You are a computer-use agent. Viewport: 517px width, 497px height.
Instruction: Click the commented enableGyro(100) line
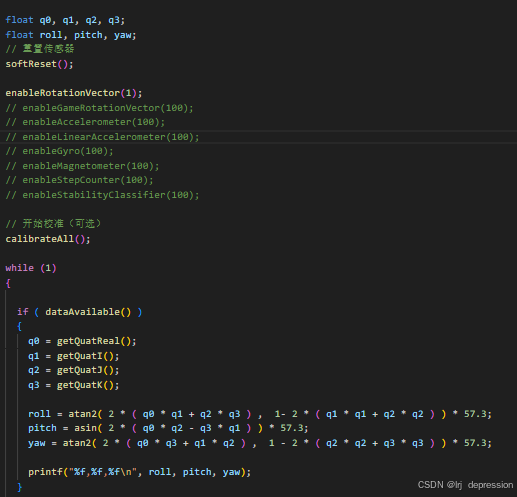tap(59, 151)
